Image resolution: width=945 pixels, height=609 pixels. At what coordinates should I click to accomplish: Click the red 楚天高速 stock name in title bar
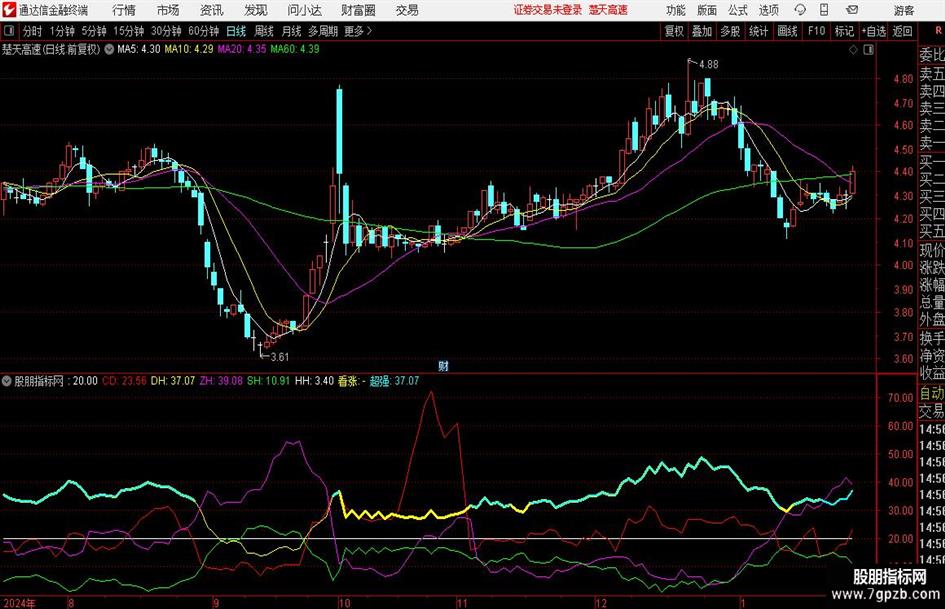point(608,10)
